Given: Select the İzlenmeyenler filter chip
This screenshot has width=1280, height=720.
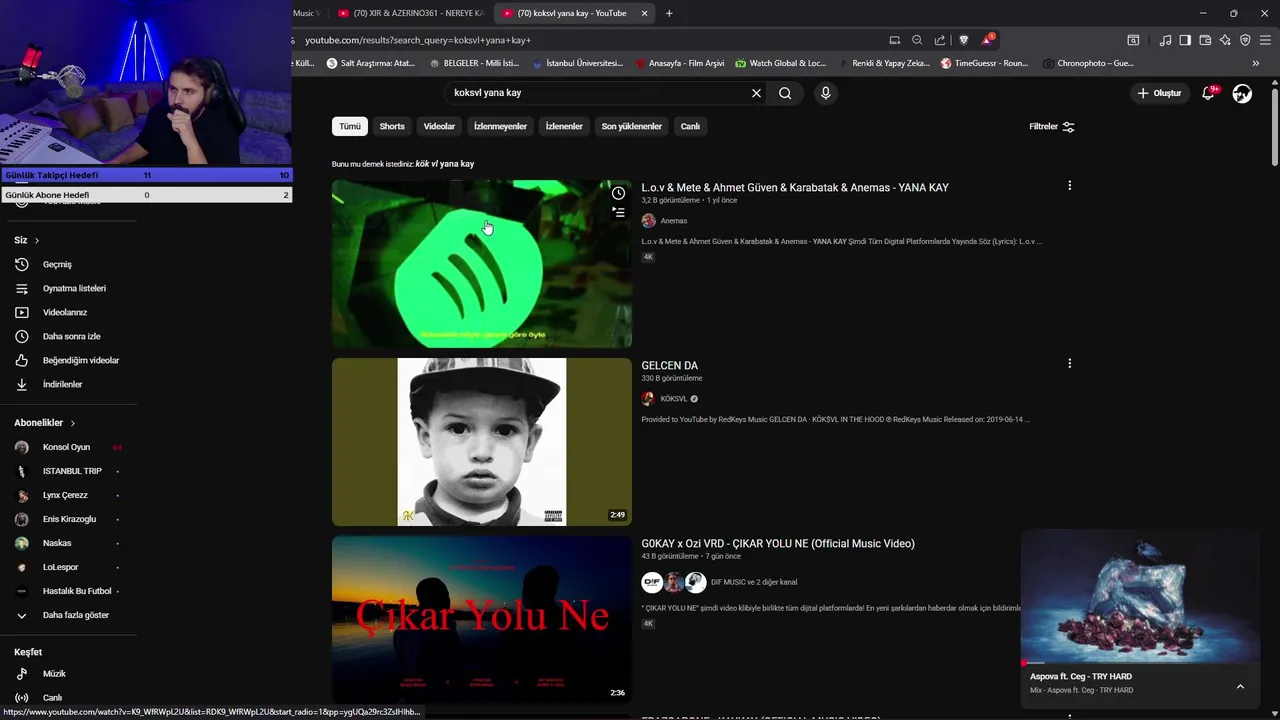Looking at the screenshot, I should [x=500, y=126].
